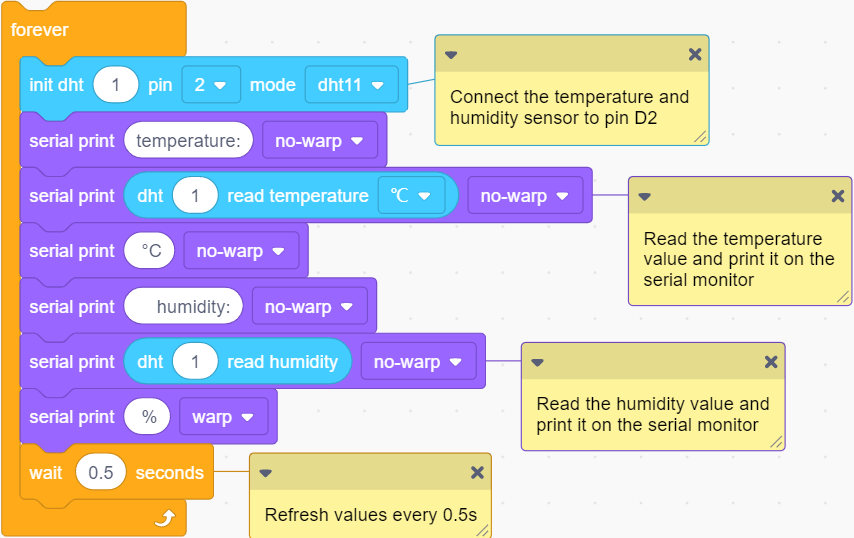
Task: Open the dht11 mode dropdown
Action: pyautogui.click(x=351, y=84)
